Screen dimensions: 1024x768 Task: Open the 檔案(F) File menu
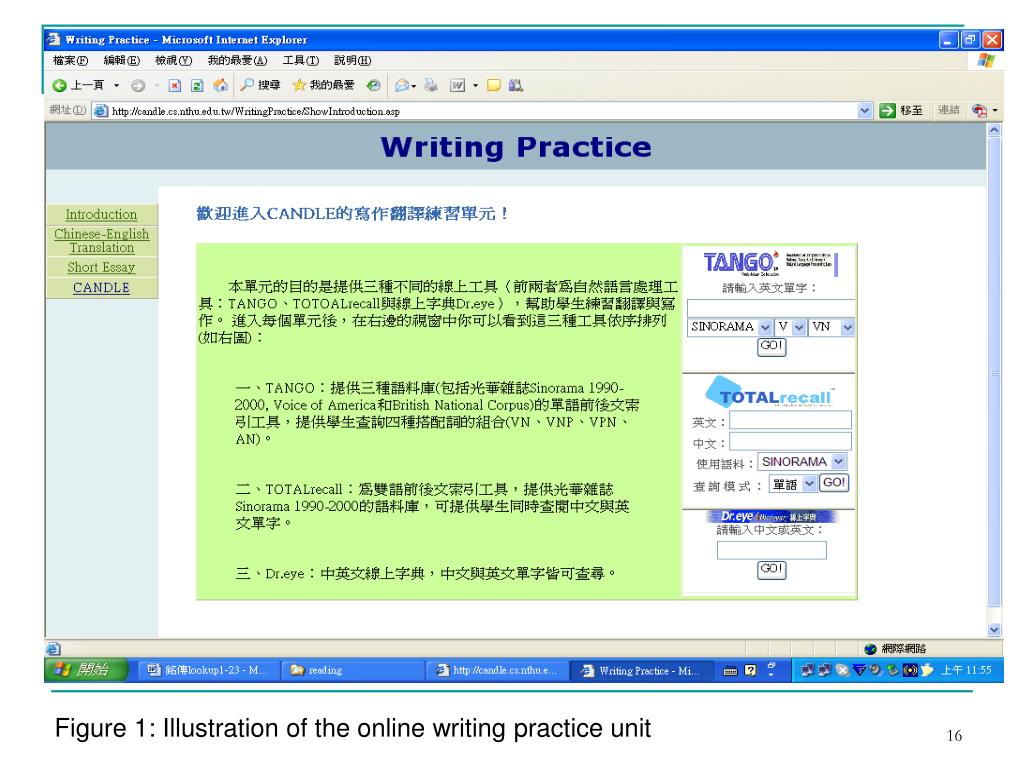point(71,61)
